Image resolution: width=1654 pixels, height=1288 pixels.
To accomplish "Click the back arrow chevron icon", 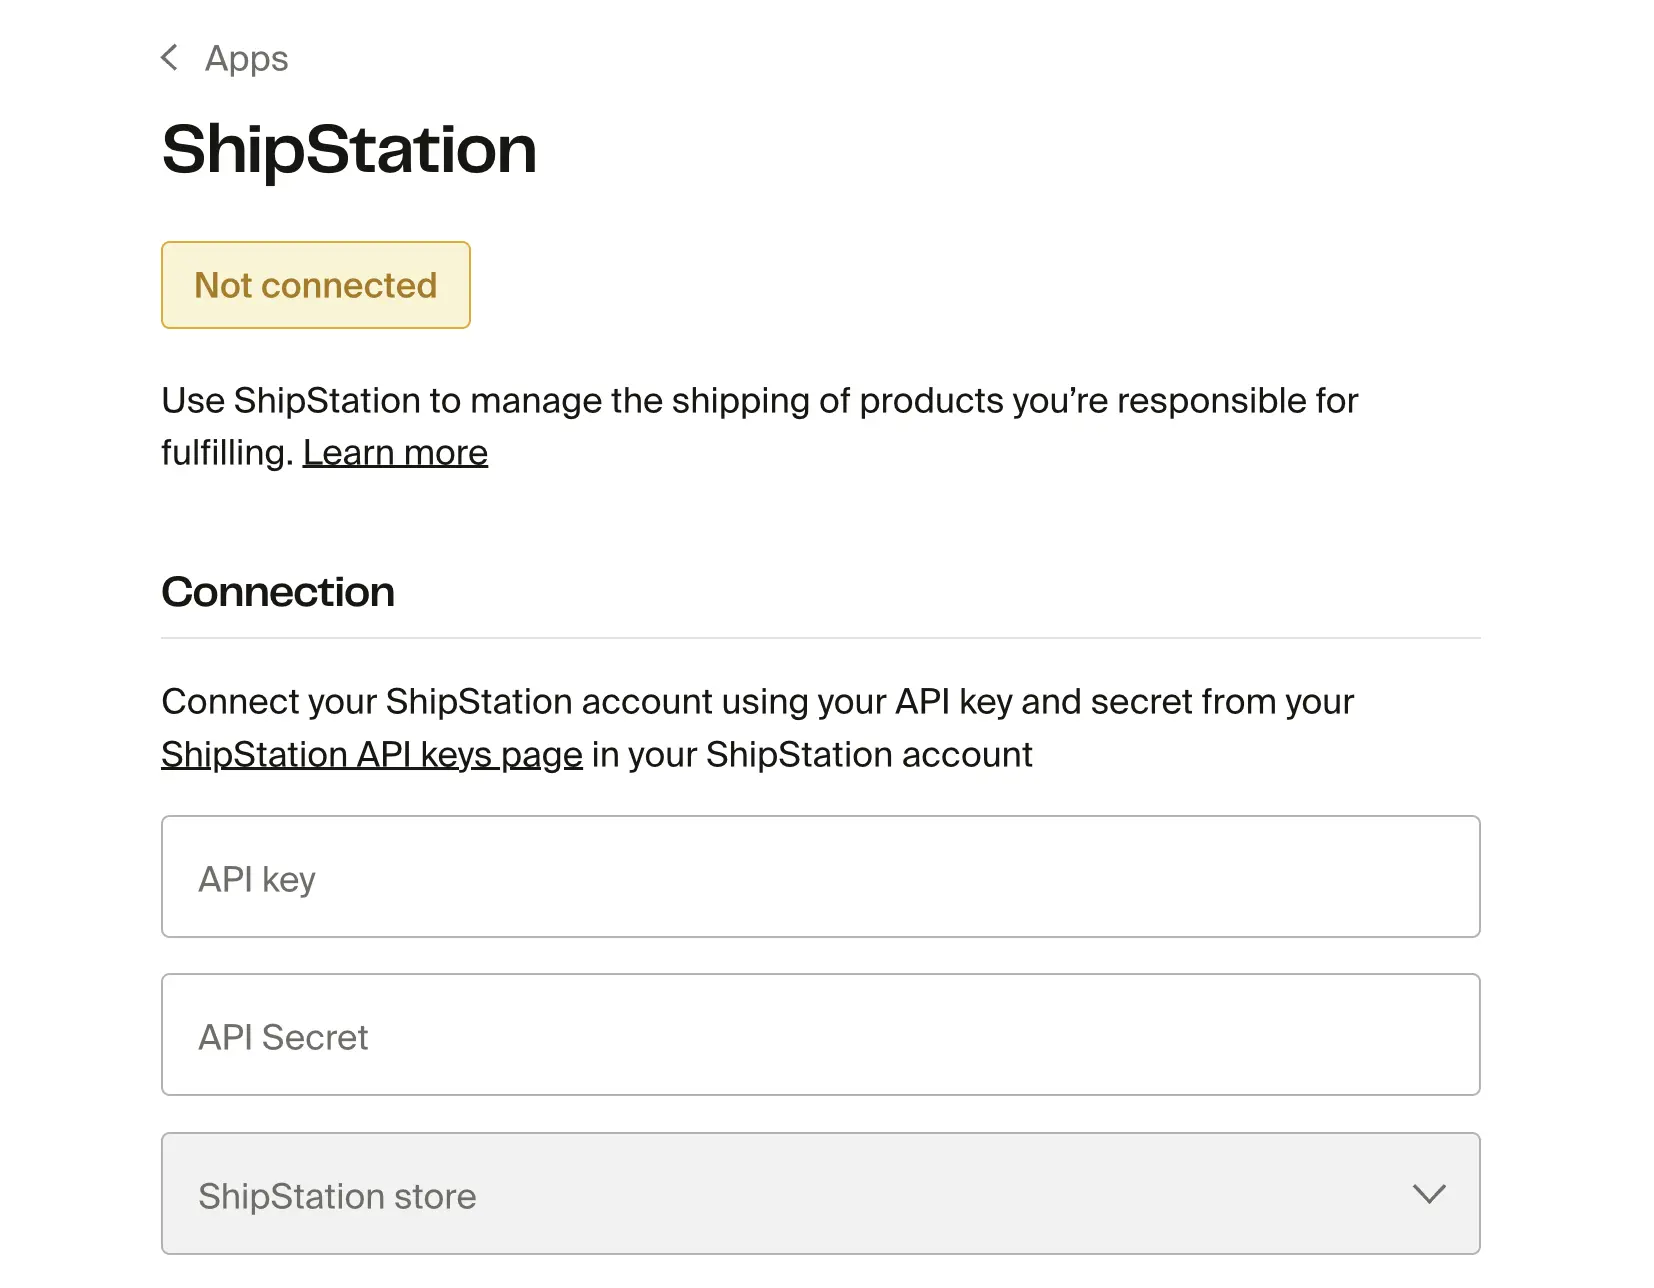I will (x=168, y=58).
